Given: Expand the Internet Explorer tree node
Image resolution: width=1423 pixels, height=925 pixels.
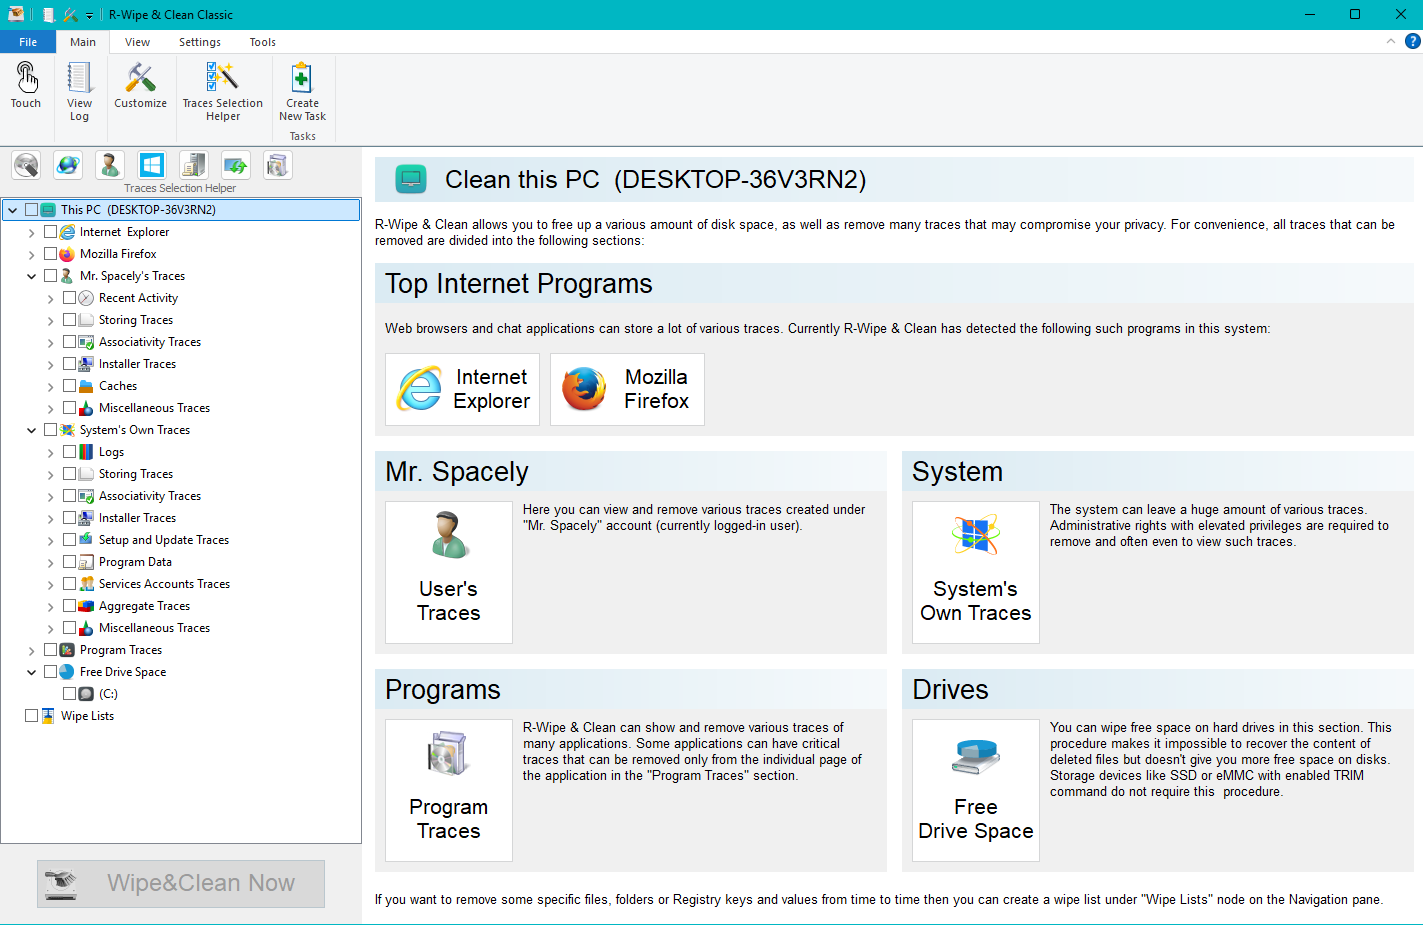Looking at the screenshot, I should coord(31,232).
